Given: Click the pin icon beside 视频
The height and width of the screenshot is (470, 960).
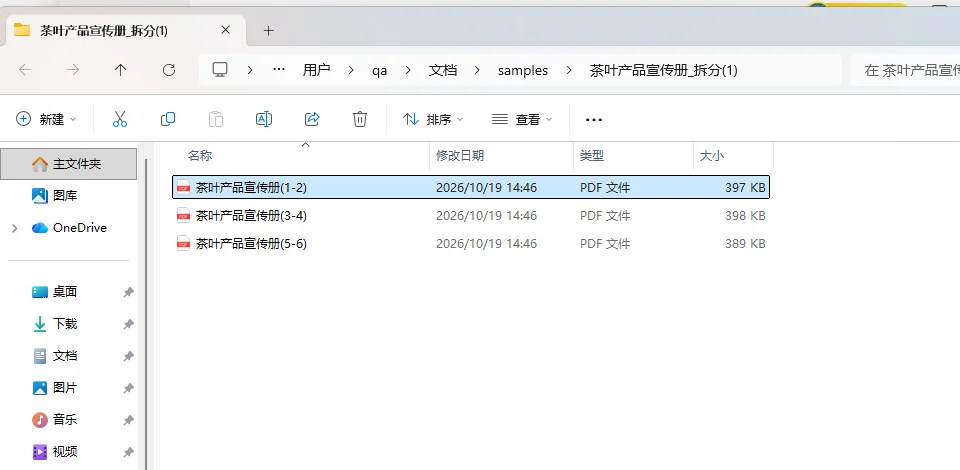Looking at the screenshot, I should click(x=128, y=452).
